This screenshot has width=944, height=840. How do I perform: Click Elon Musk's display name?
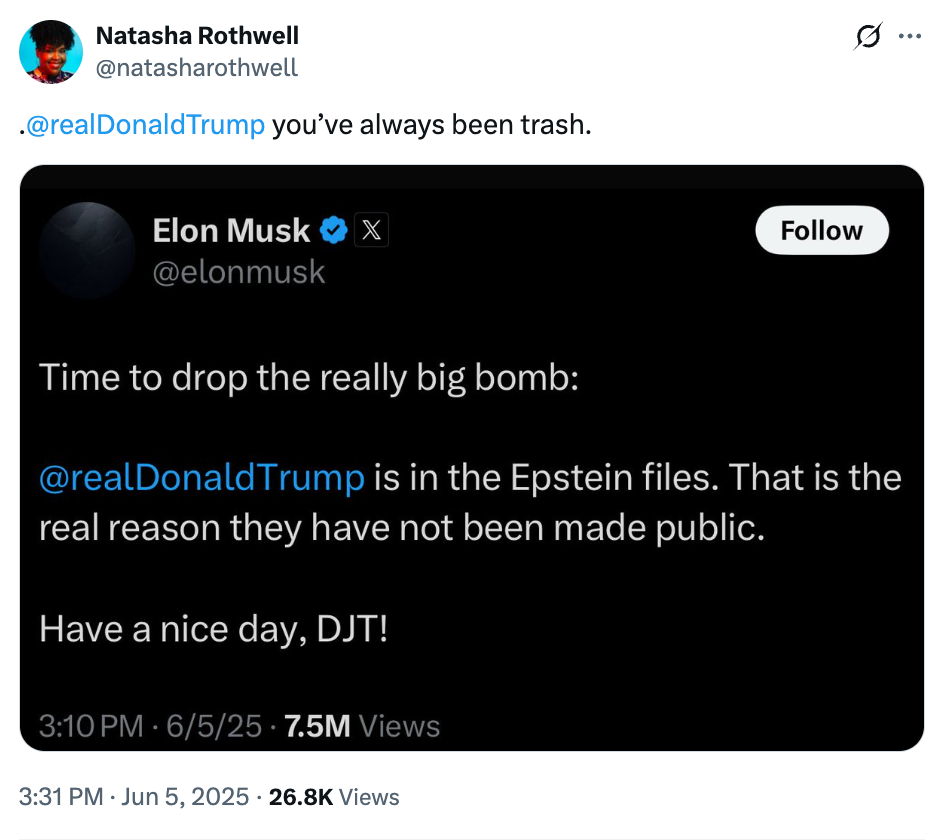pyautogui.click(x=231, y=230)
